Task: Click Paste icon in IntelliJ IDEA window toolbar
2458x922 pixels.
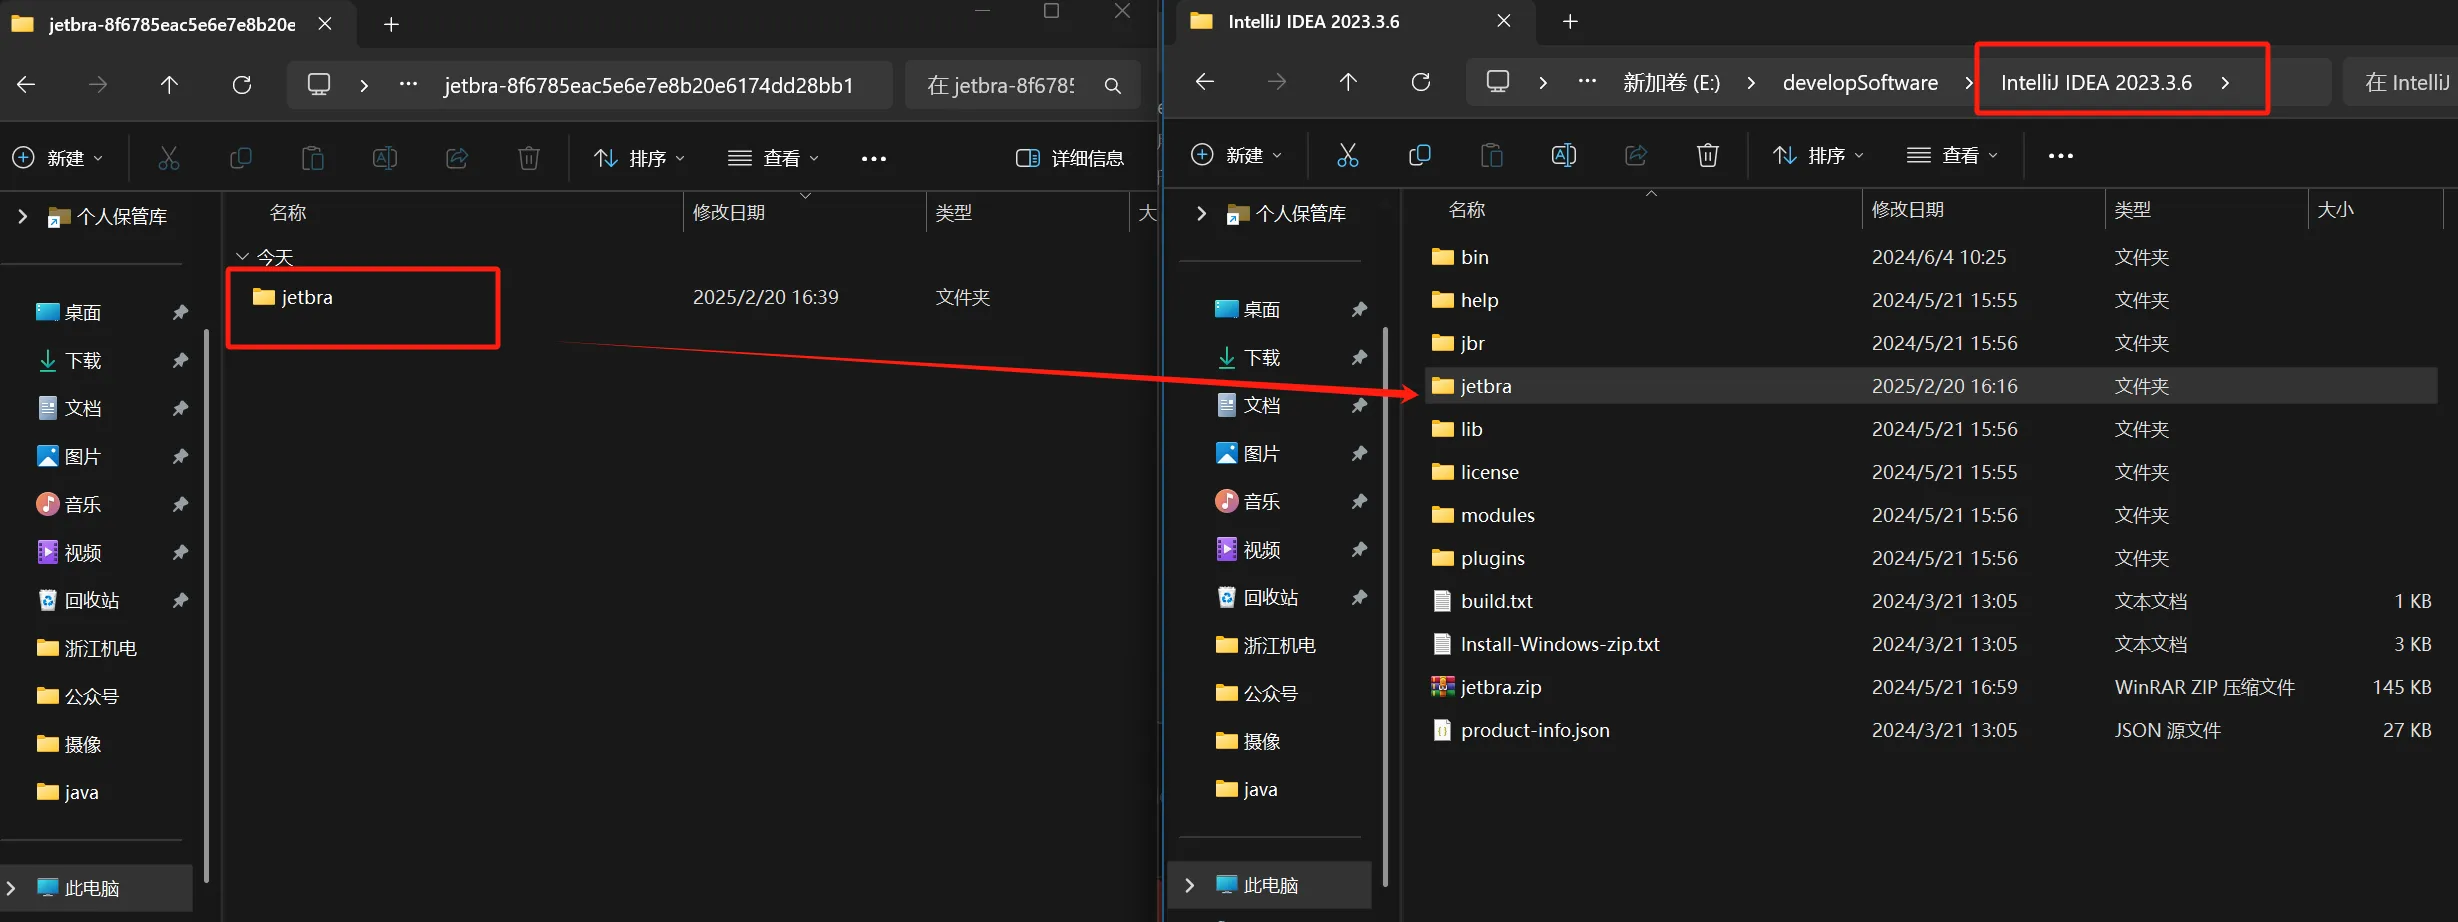Action: [x=1491, y=155]
